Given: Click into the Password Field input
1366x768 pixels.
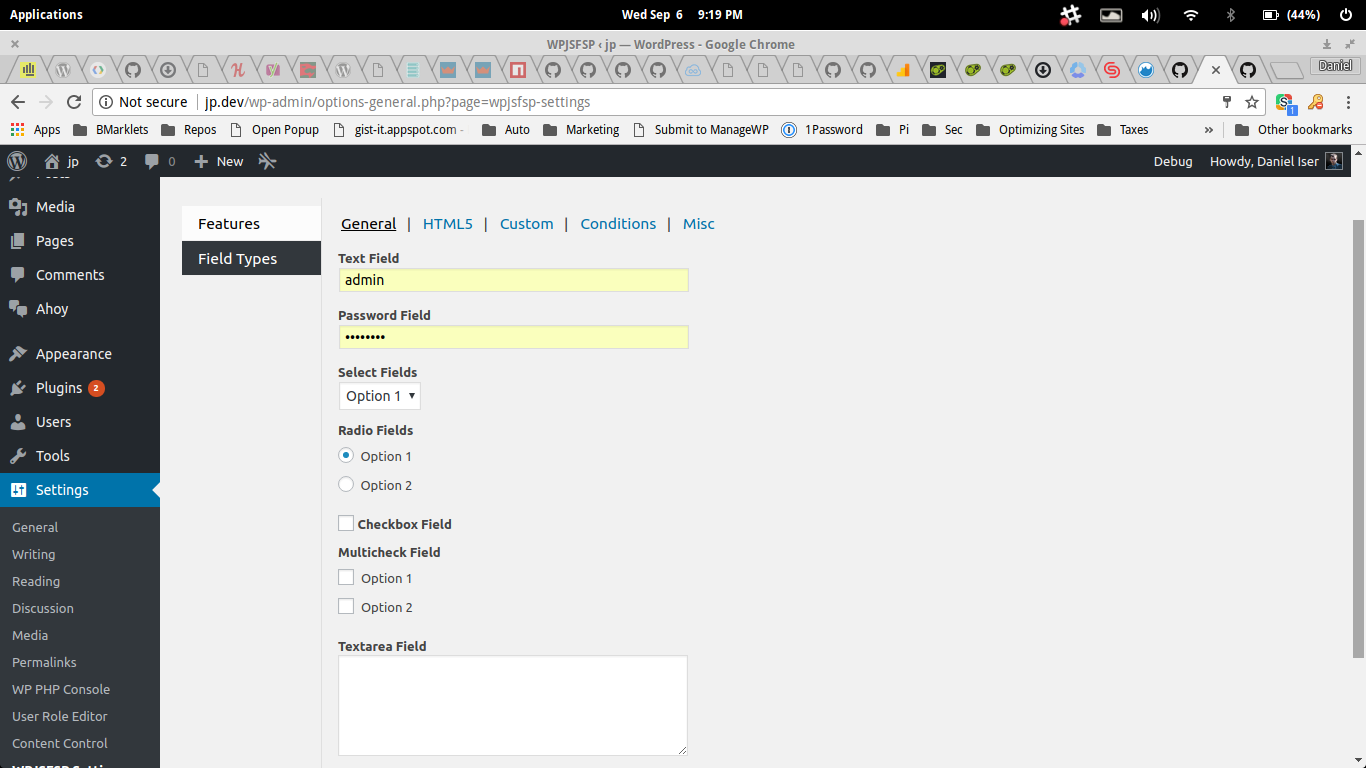Looking at the screenshot, I should pos(514,337).
